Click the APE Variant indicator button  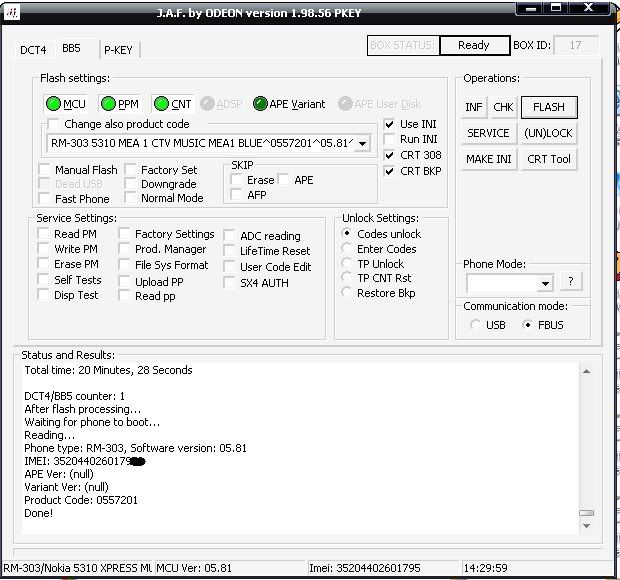pyautogui.click(x=289, y=104)
